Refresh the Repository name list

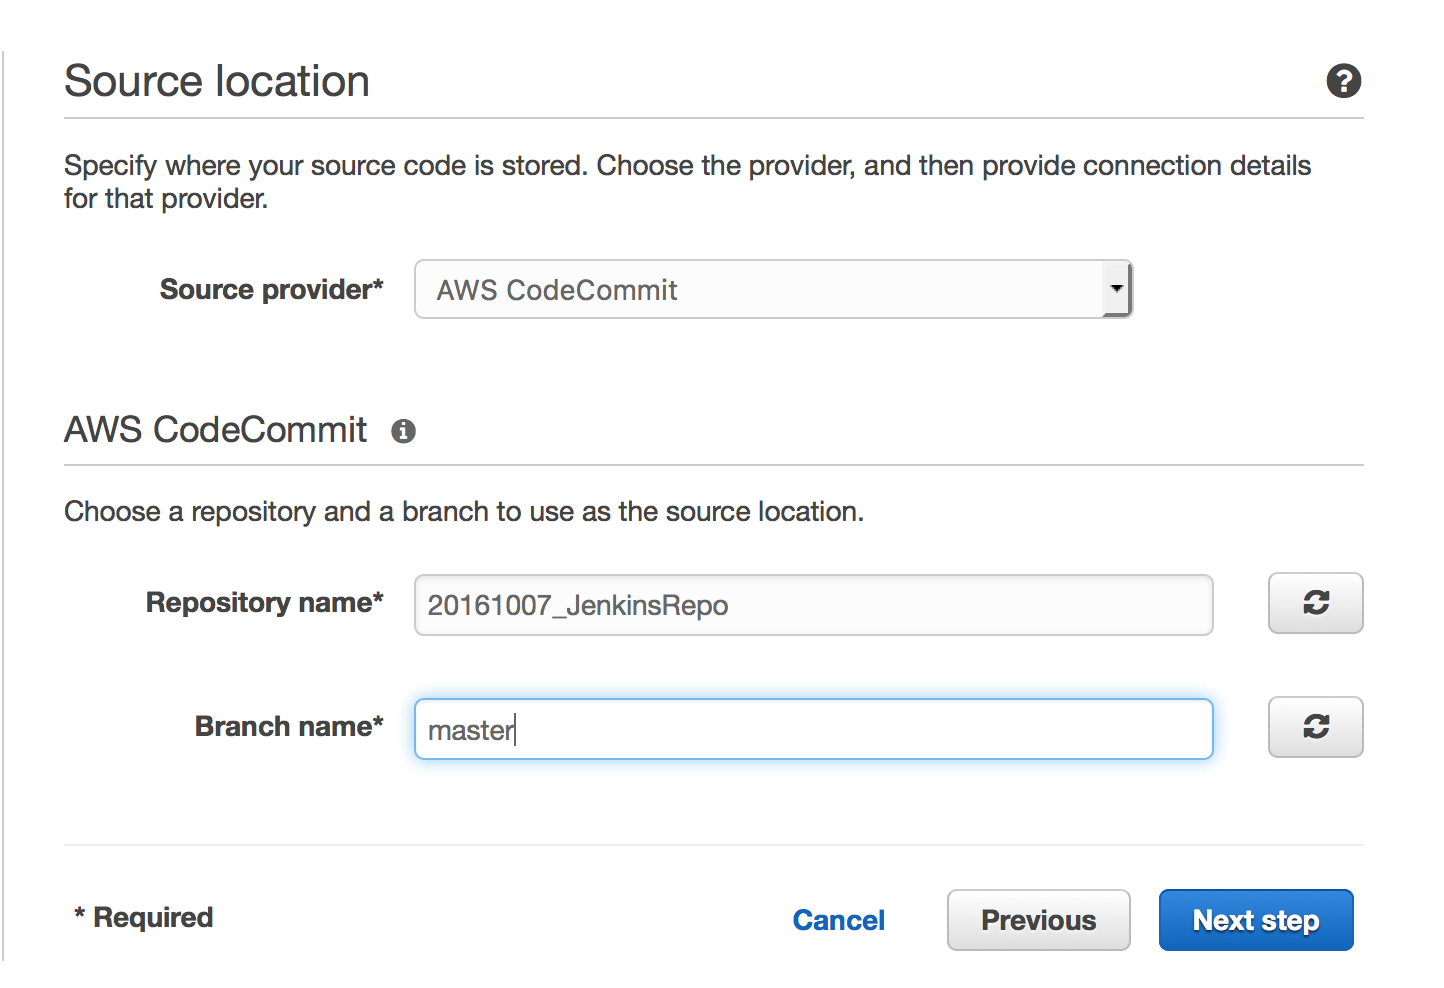coord(1315,603)
